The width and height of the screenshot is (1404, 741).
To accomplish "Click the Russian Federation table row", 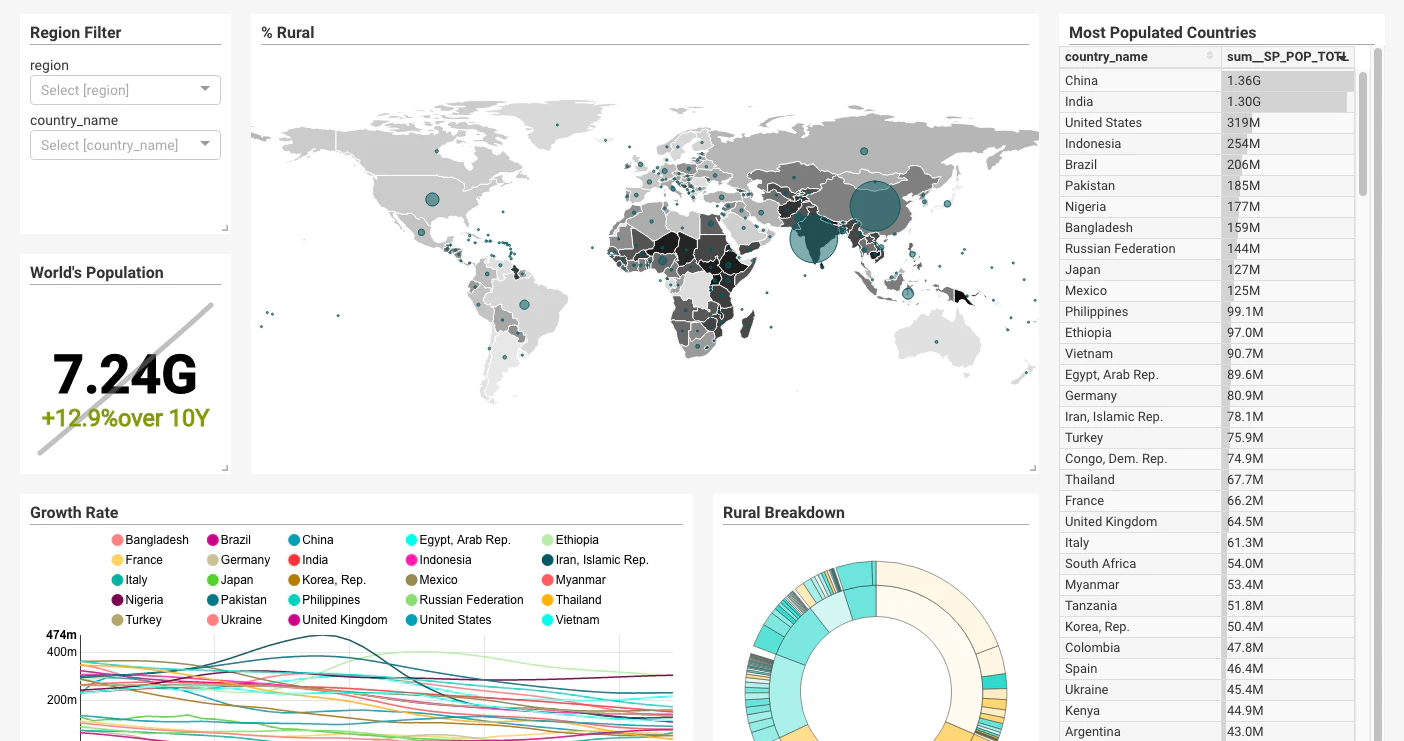I will point(1207,248).
